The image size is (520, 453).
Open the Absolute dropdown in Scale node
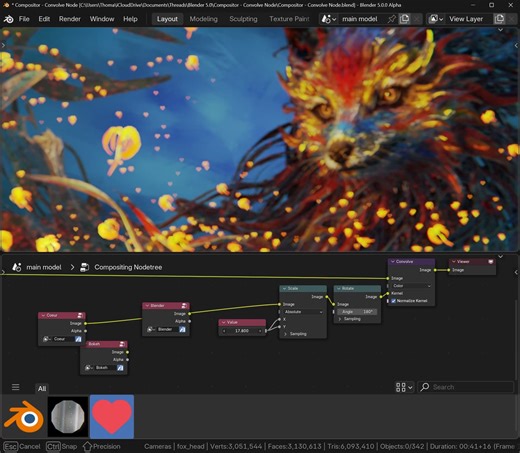tap(303, 312)
